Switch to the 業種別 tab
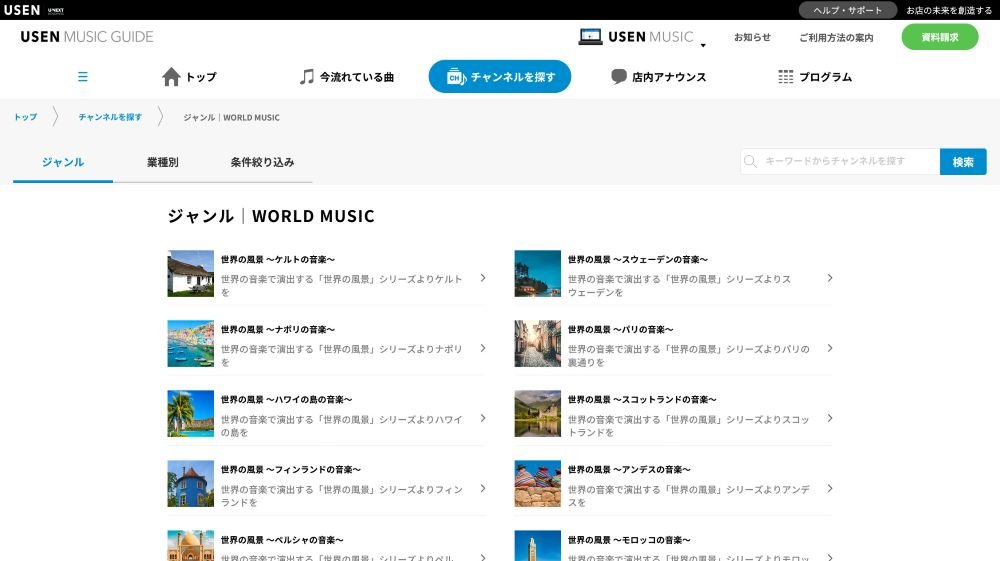The width and height of the screenshot is (1000, 561). [162, 162]
